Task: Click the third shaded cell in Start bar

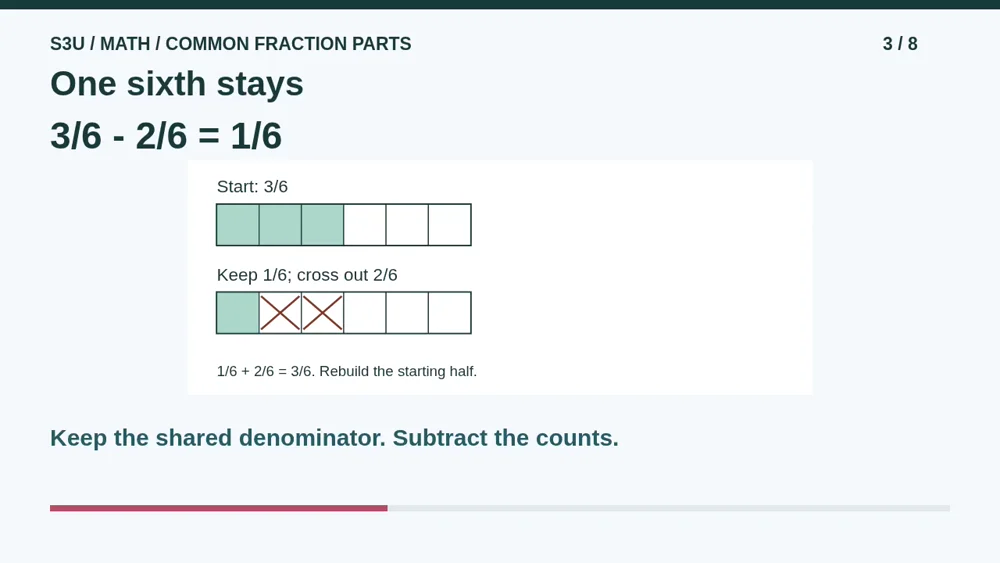Action: 323,225
